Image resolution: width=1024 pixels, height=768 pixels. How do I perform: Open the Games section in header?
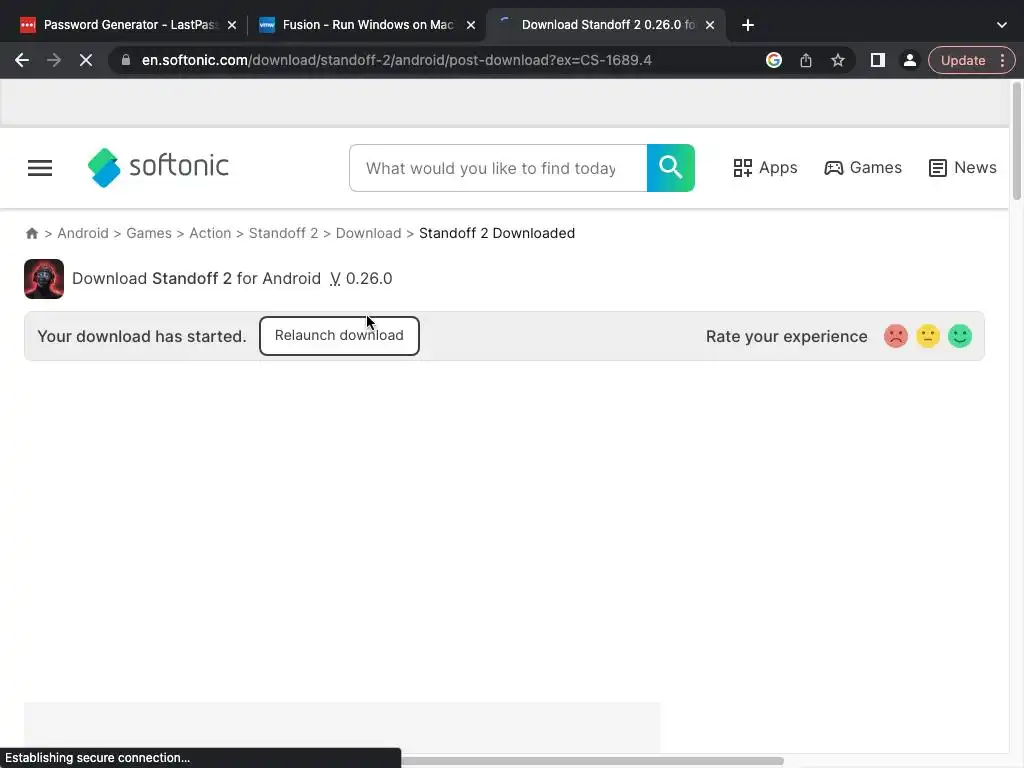click(863, 168)
